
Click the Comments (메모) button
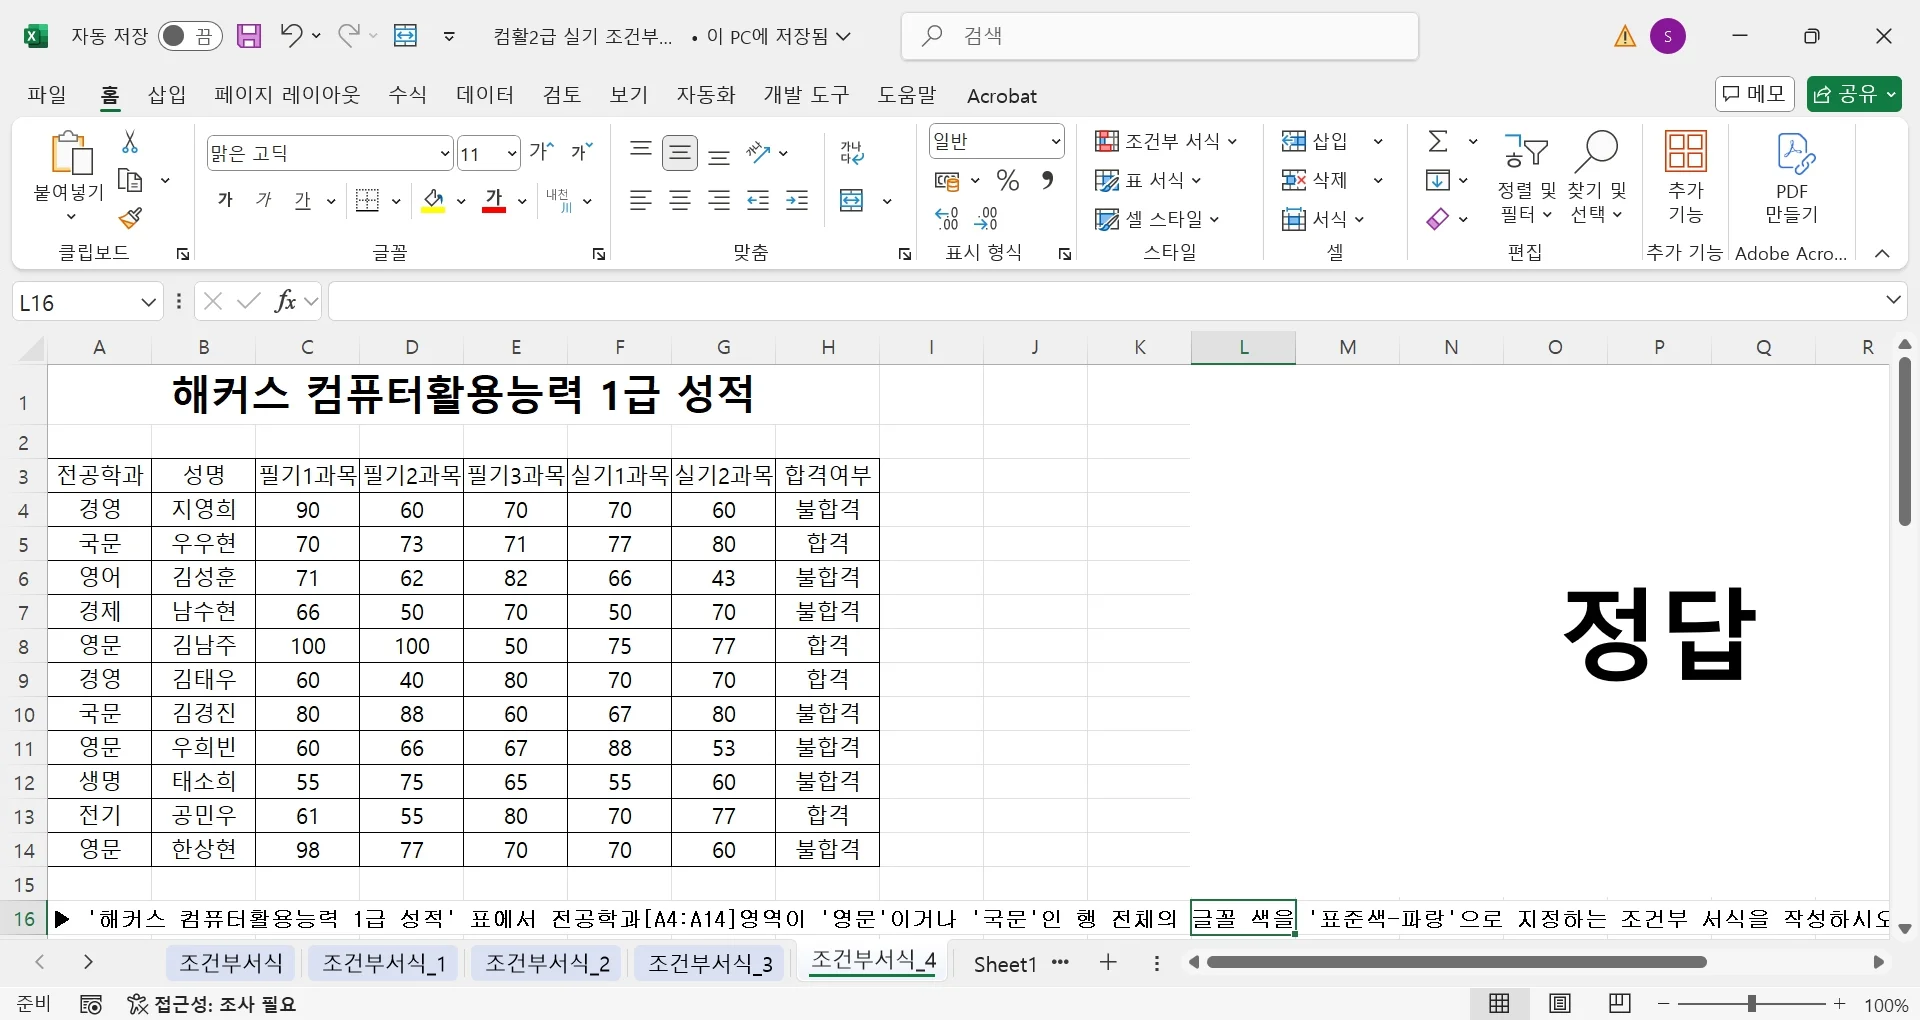1755,94
